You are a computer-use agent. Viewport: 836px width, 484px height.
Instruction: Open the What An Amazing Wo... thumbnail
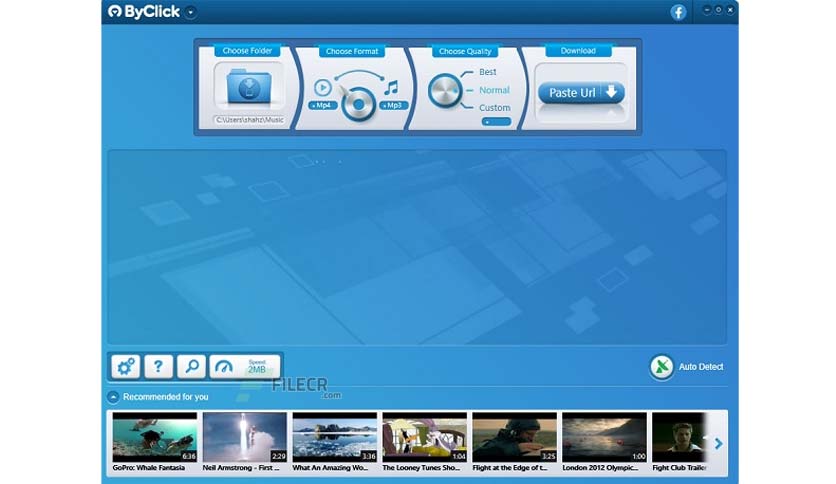tap(334, 437)
